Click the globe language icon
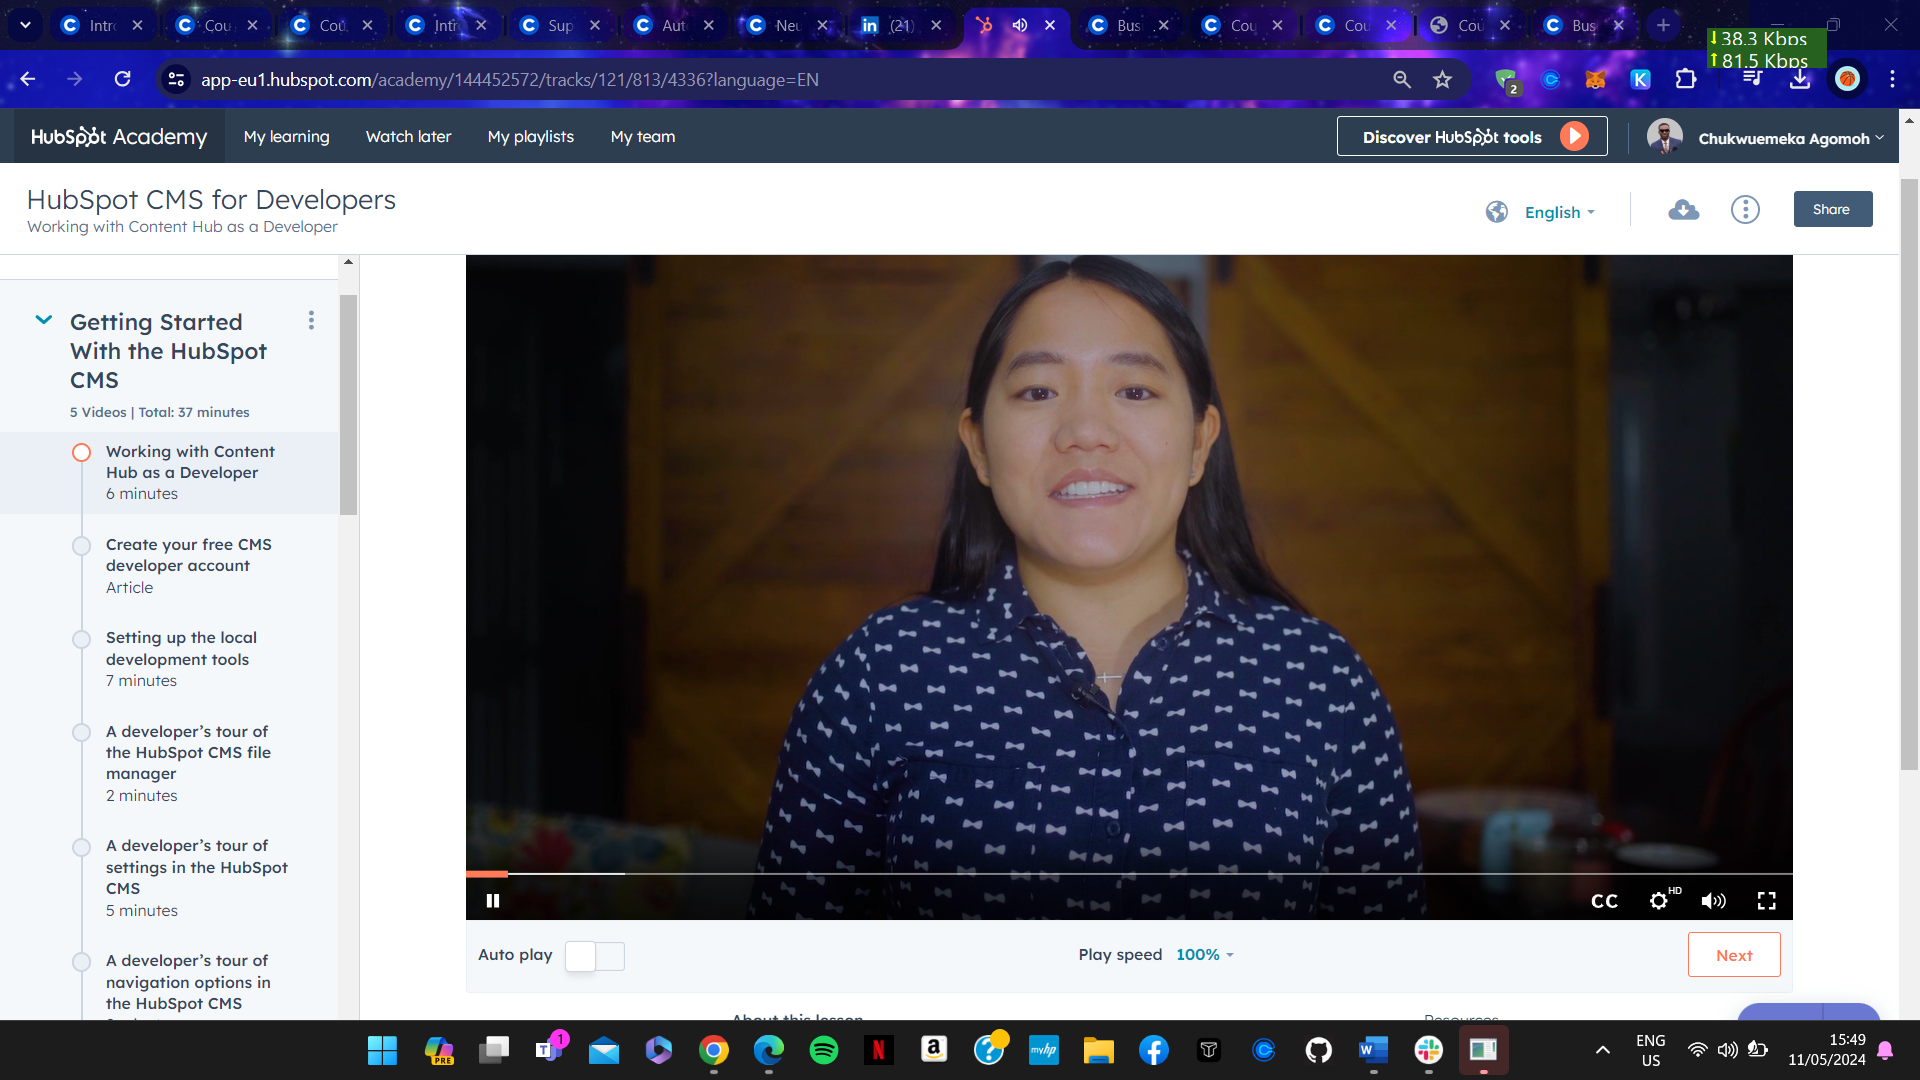The image size is (1920, 1080). [x=1497, y=212]
